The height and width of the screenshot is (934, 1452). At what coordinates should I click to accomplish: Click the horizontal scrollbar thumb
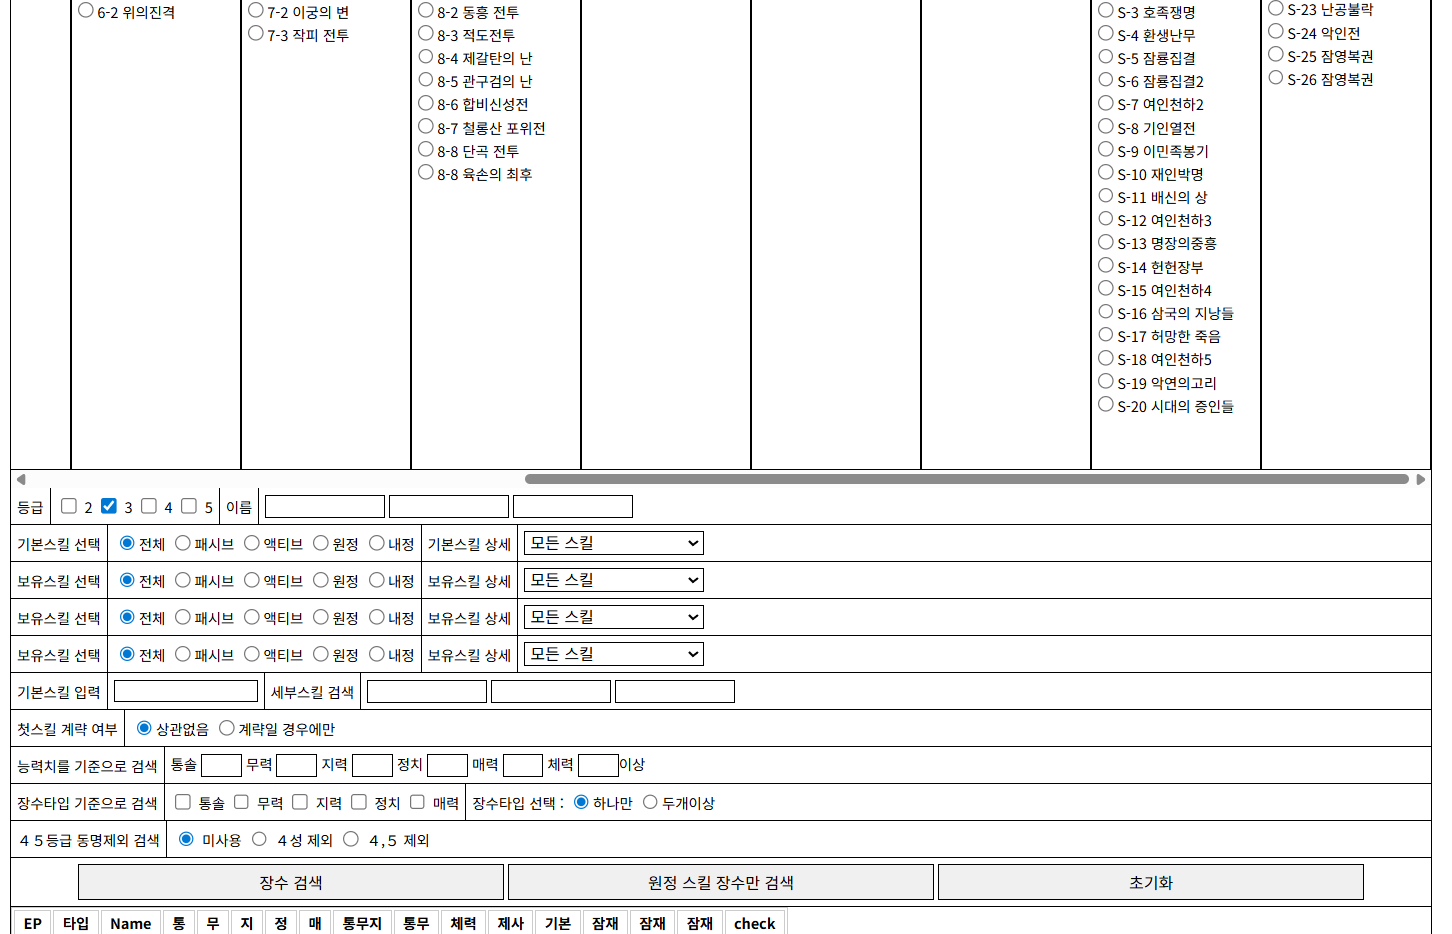coord(966,480)
